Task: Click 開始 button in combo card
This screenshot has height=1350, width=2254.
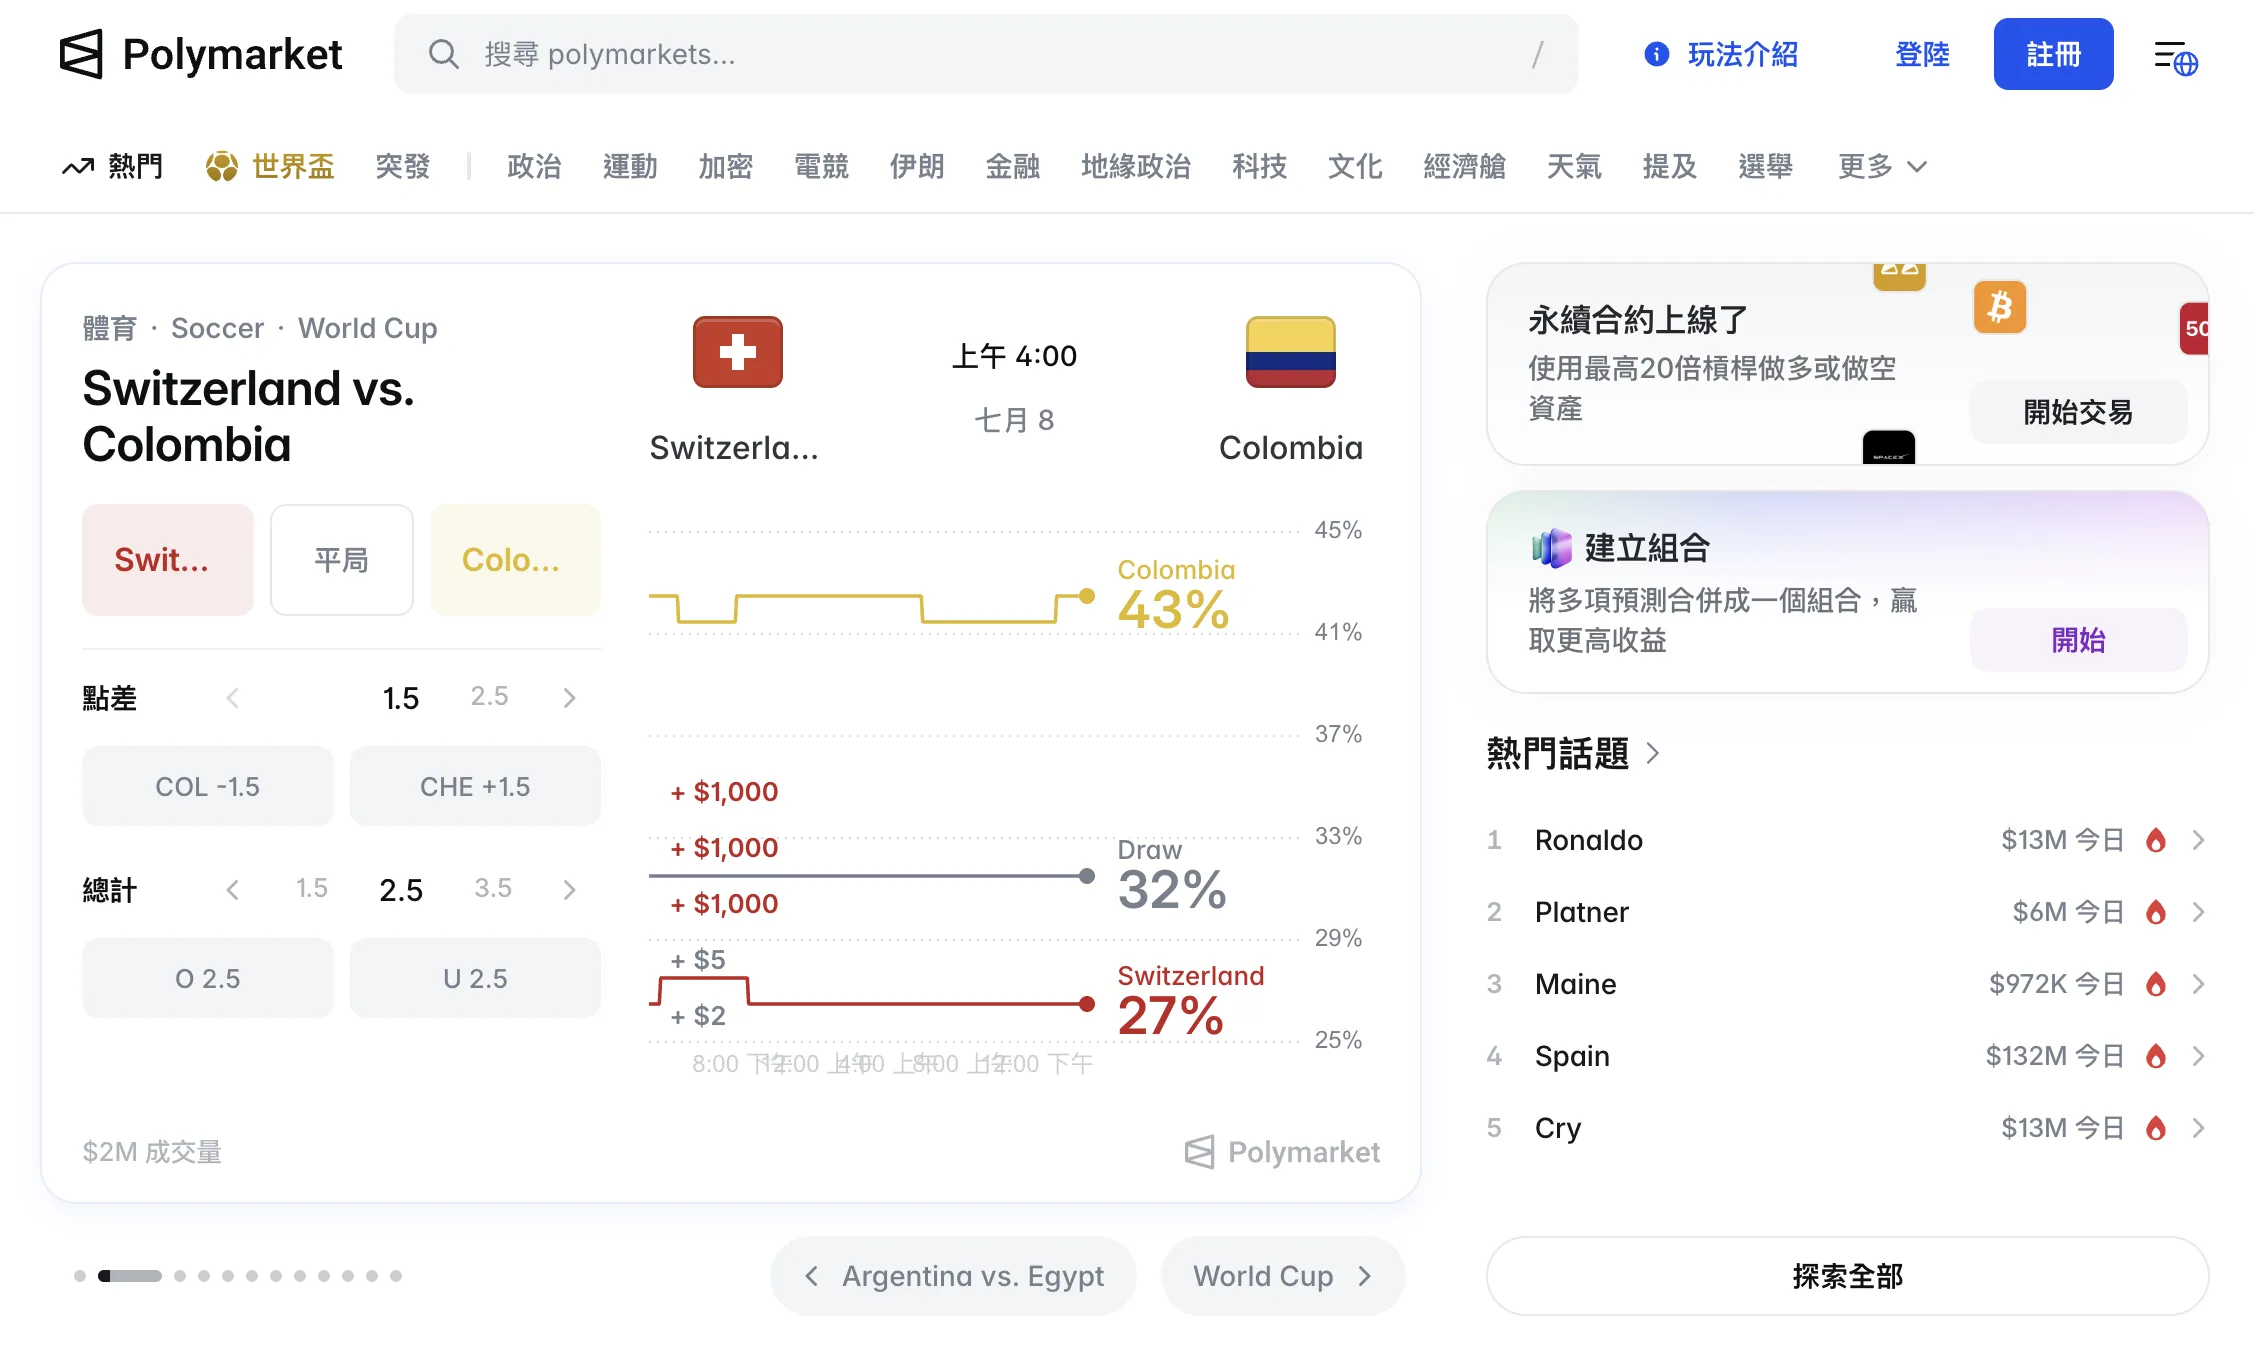Action: coord(2078,640)
